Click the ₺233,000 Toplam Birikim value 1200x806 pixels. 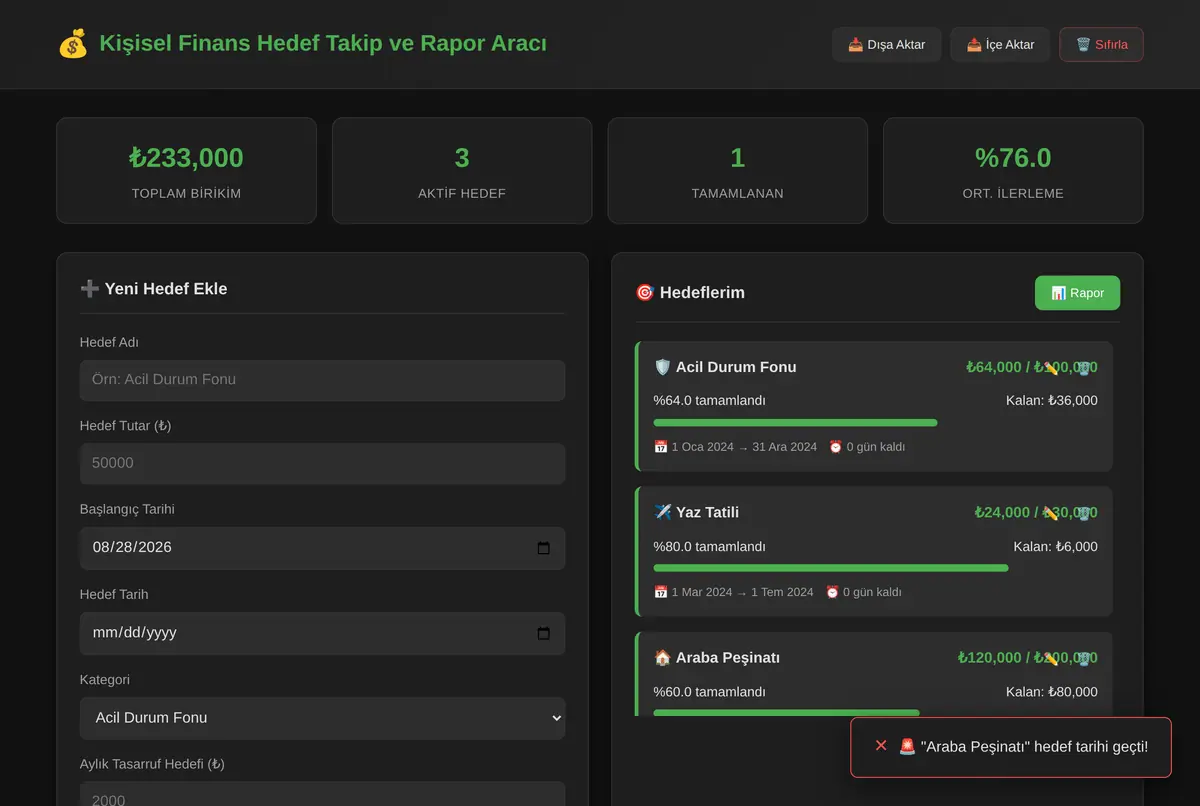(x=186, y=158)
